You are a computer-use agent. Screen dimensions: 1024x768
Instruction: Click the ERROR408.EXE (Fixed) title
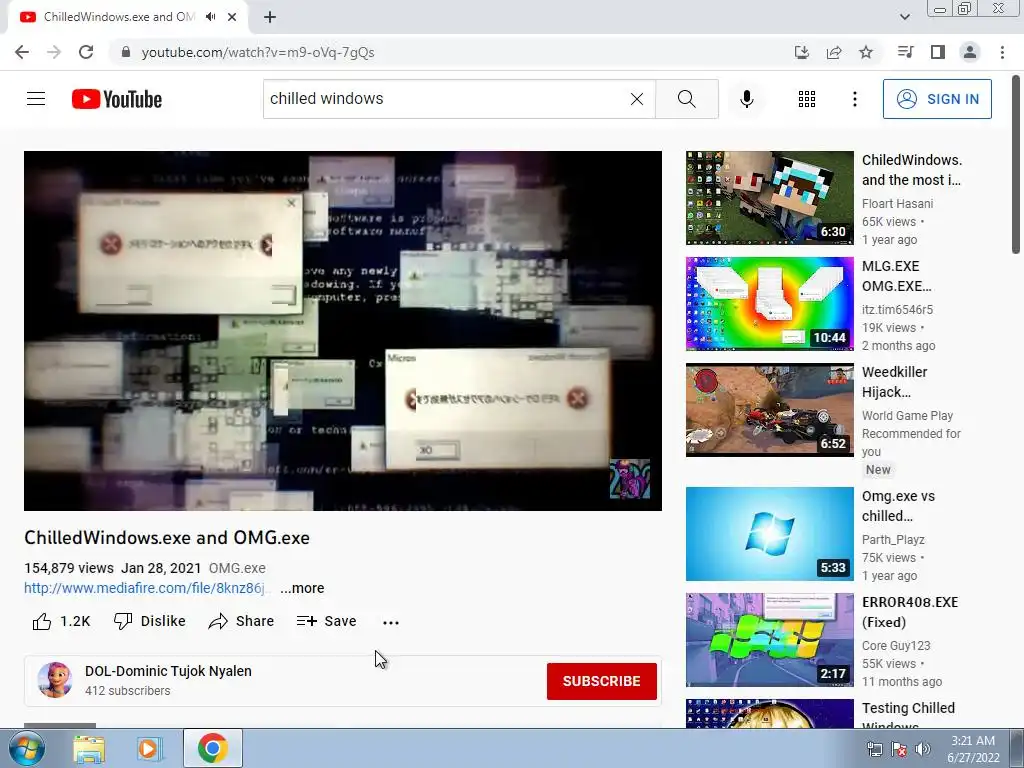pos(910,612)
